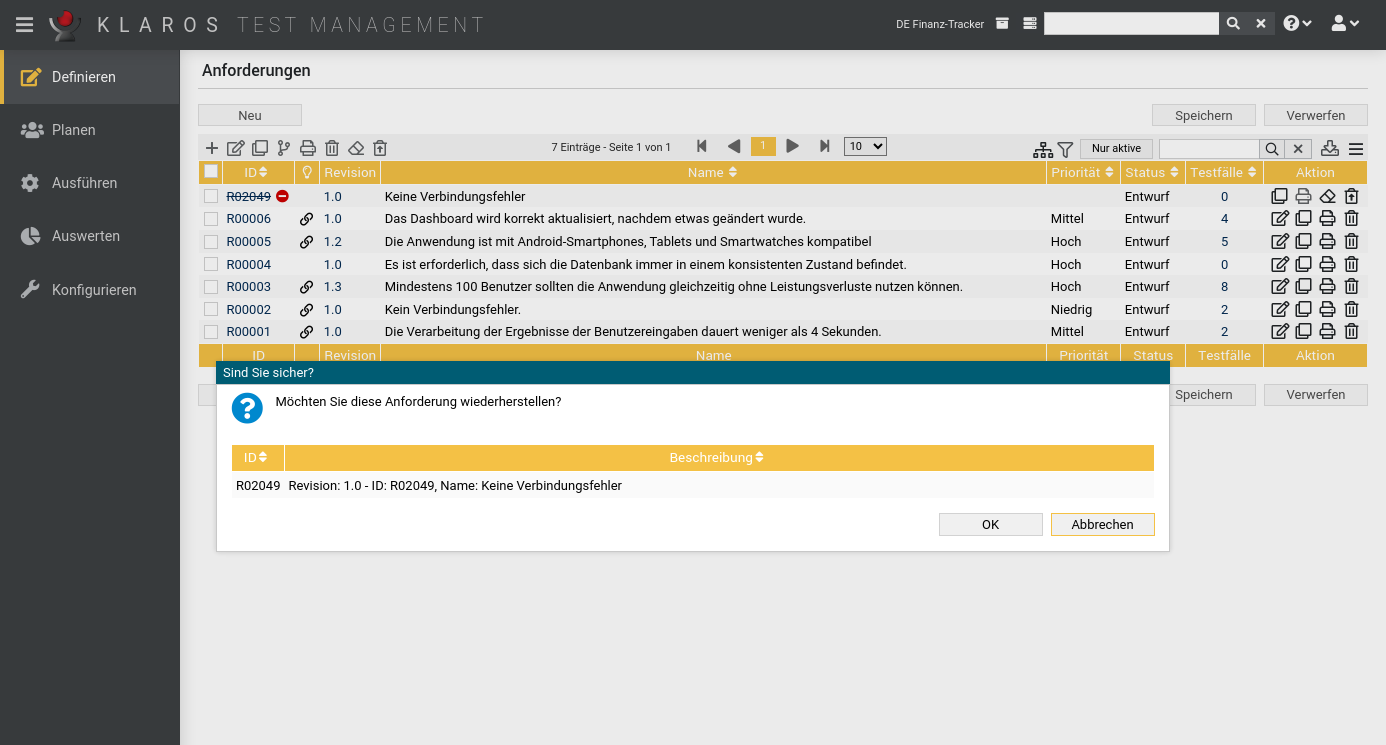Check the box for requirement R00002
1386x745 pixels.
point(211,309)
